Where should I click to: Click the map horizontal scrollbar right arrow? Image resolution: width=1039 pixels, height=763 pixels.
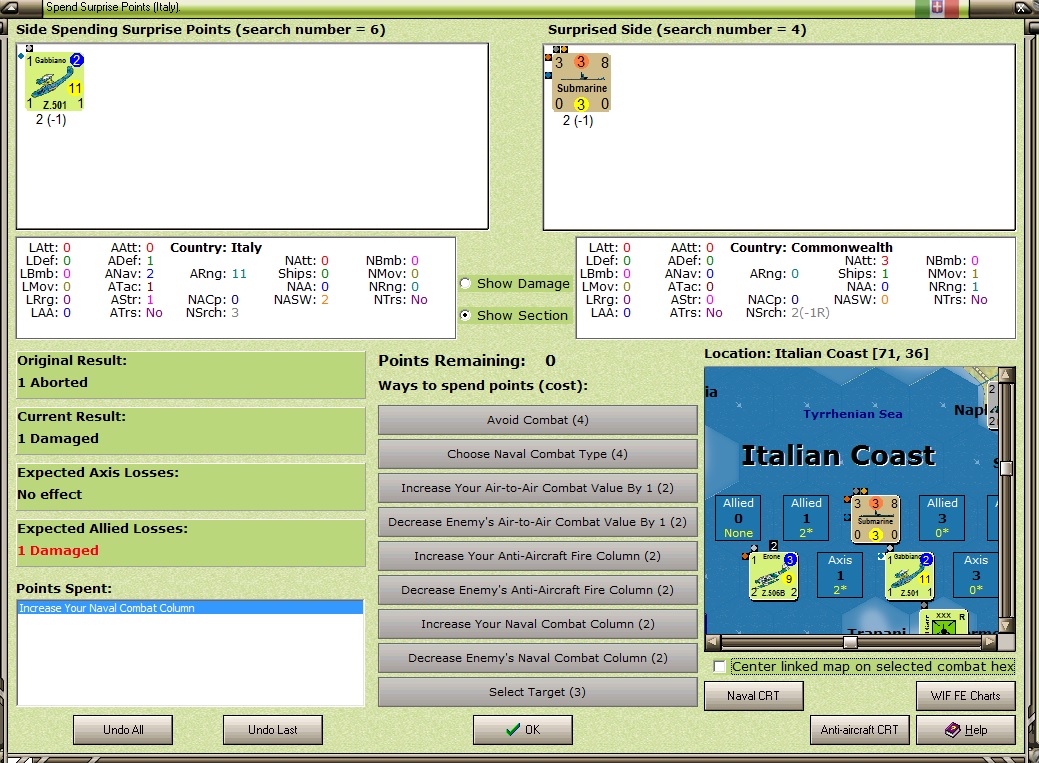coord(989,642)
